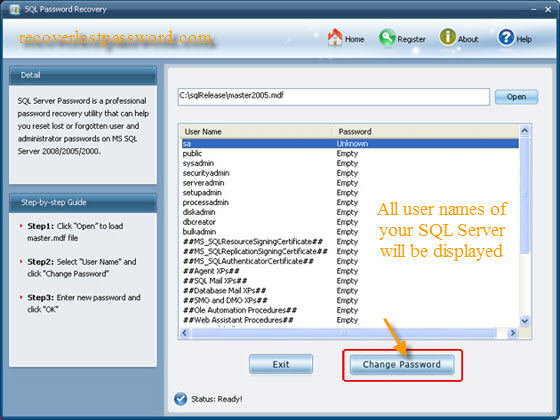Screen dimensions: 560x420
Task: Click the green Register key icon
Action: 387,38
